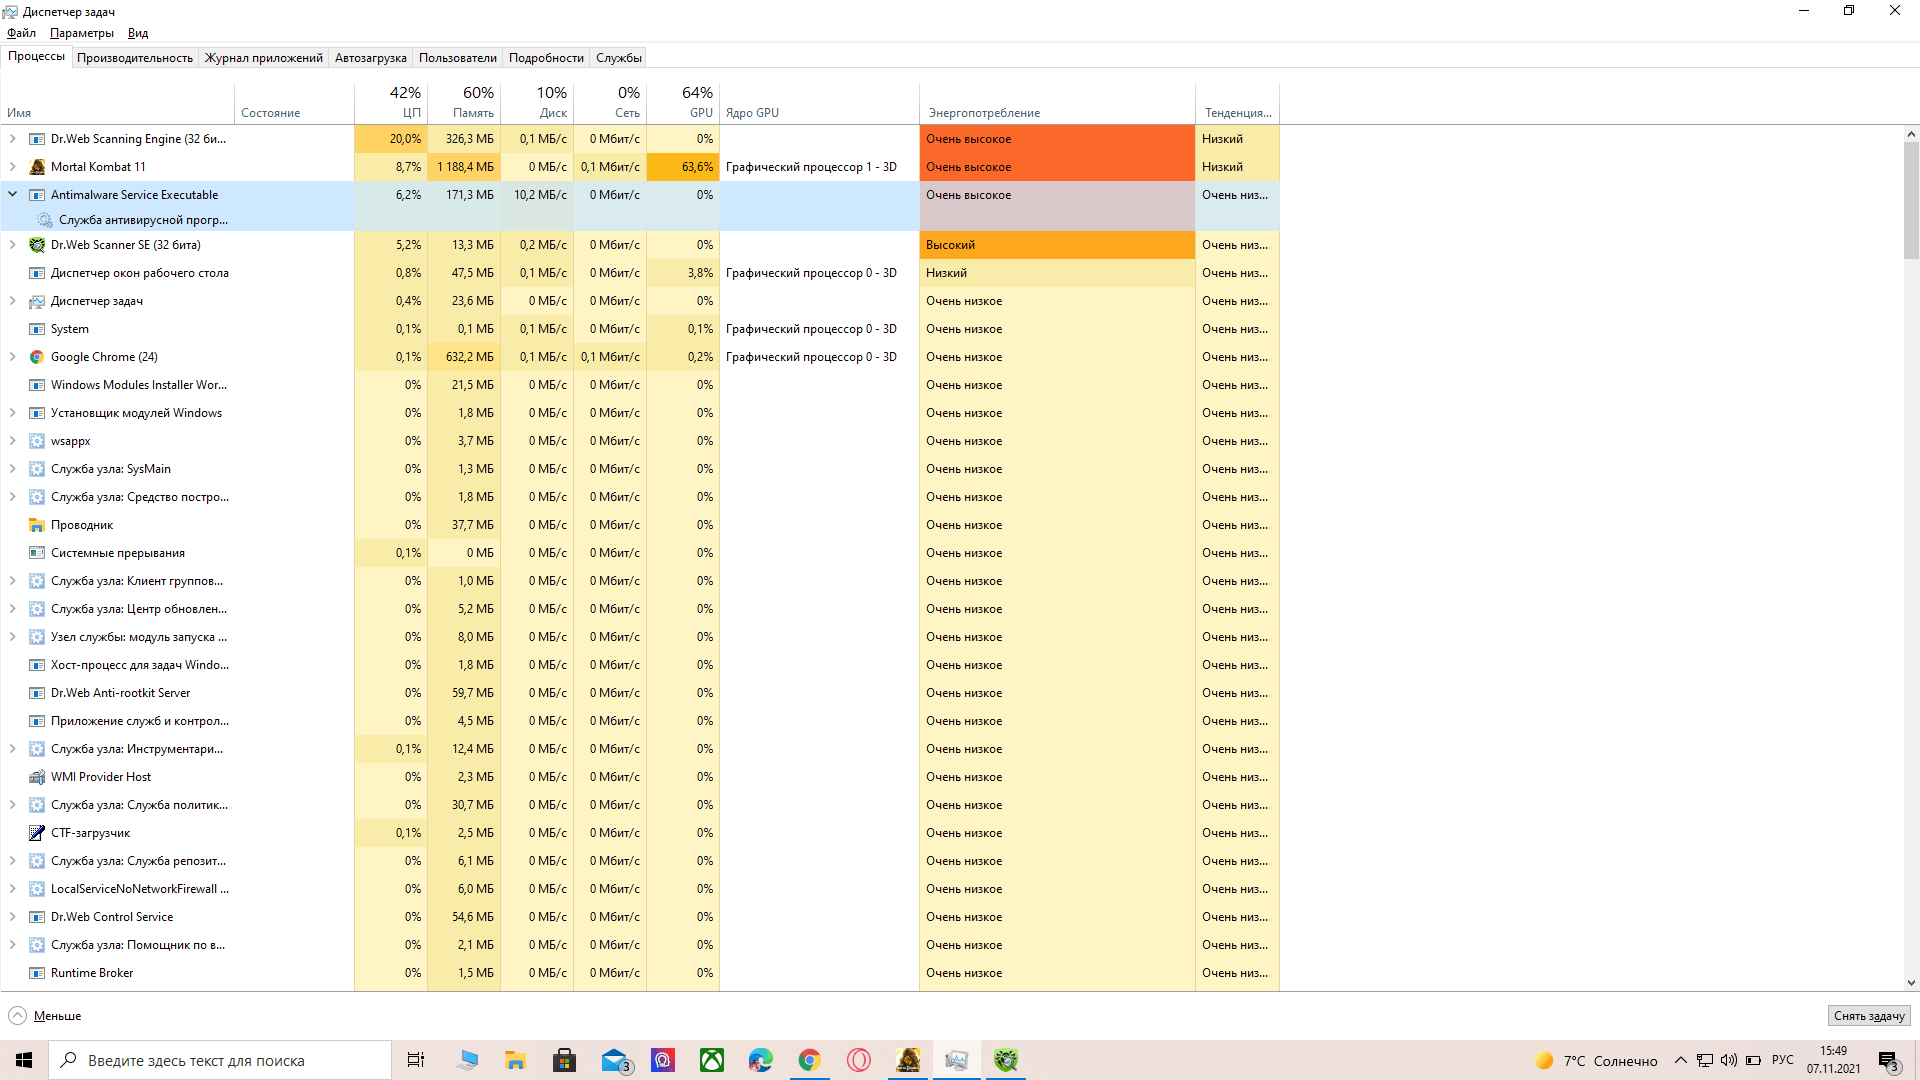Click the Проводник folder icon in process list
The image size is (1920, 1080).
tap(37, 525)
